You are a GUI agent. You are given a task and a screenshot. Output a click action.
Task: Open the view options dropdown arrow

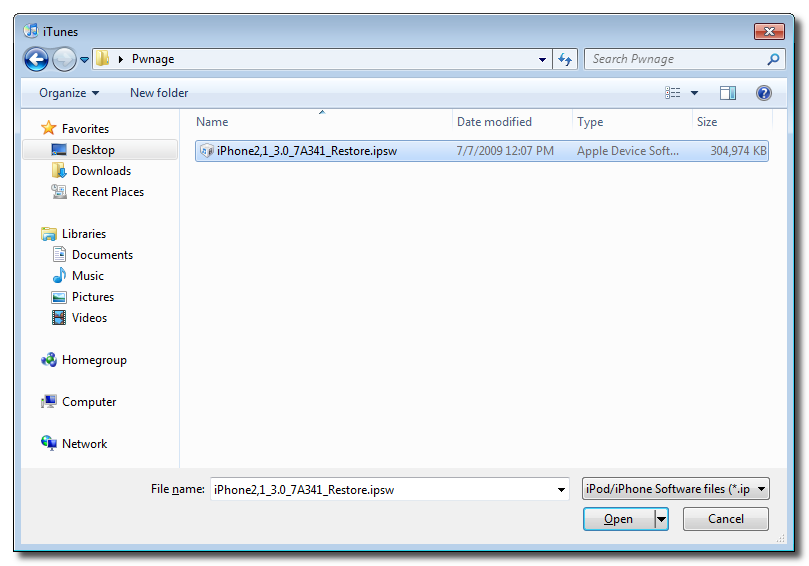point(694,93)
